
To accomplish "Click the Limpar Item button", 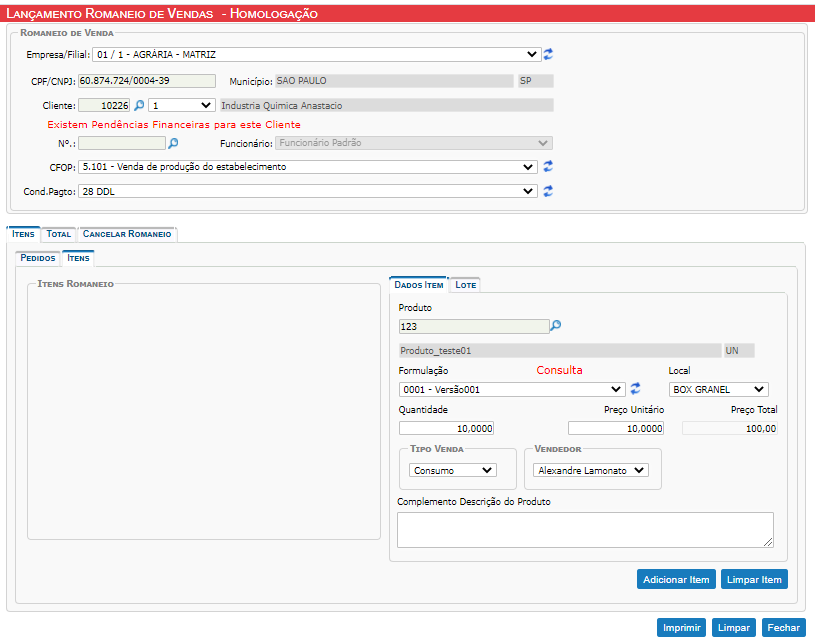I will 754,579.
